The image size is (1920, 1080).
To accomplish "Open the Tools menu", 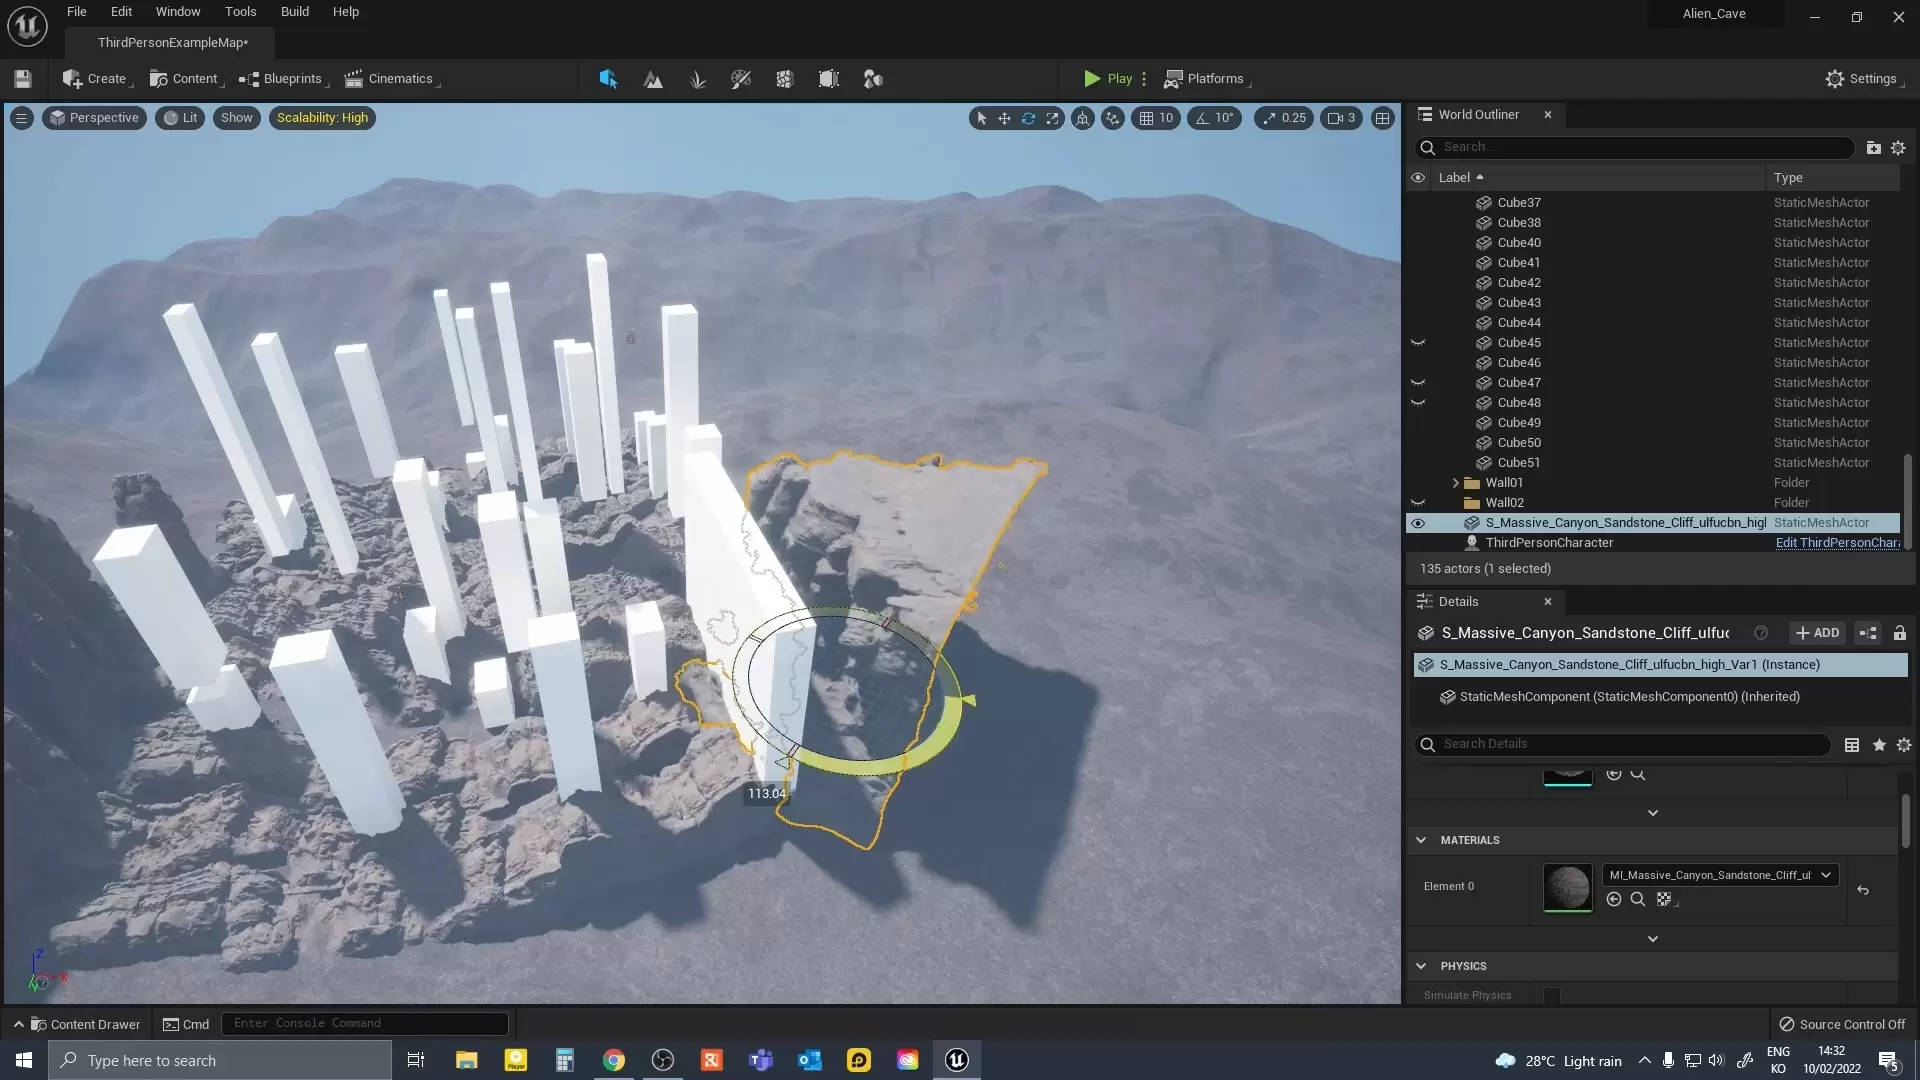I will [x=240, y=12].
